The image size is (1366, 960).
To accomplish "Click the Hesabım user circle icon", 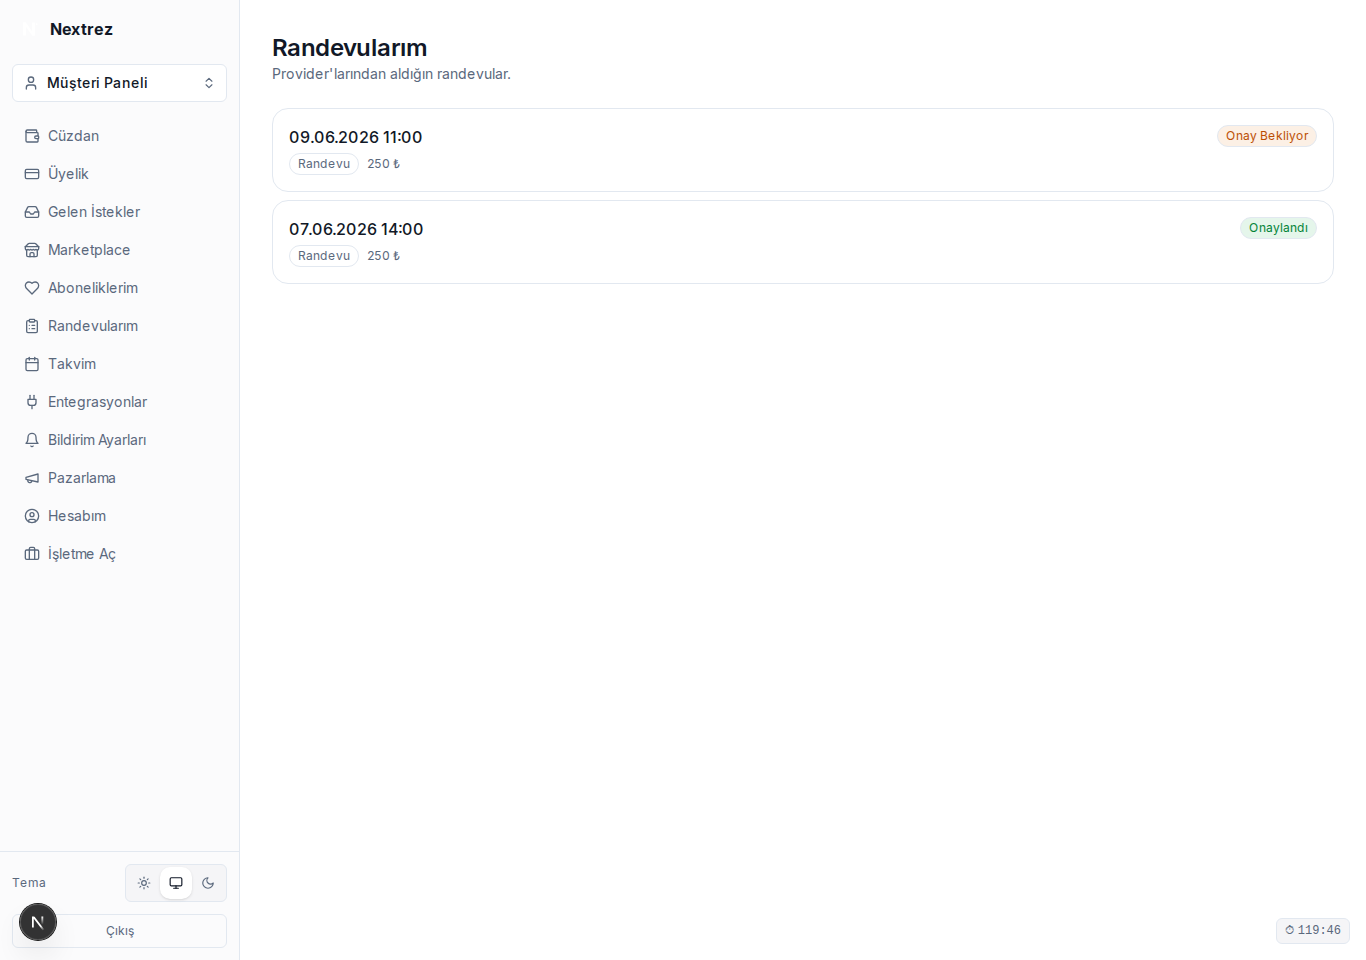I will (x=32, y=516).
